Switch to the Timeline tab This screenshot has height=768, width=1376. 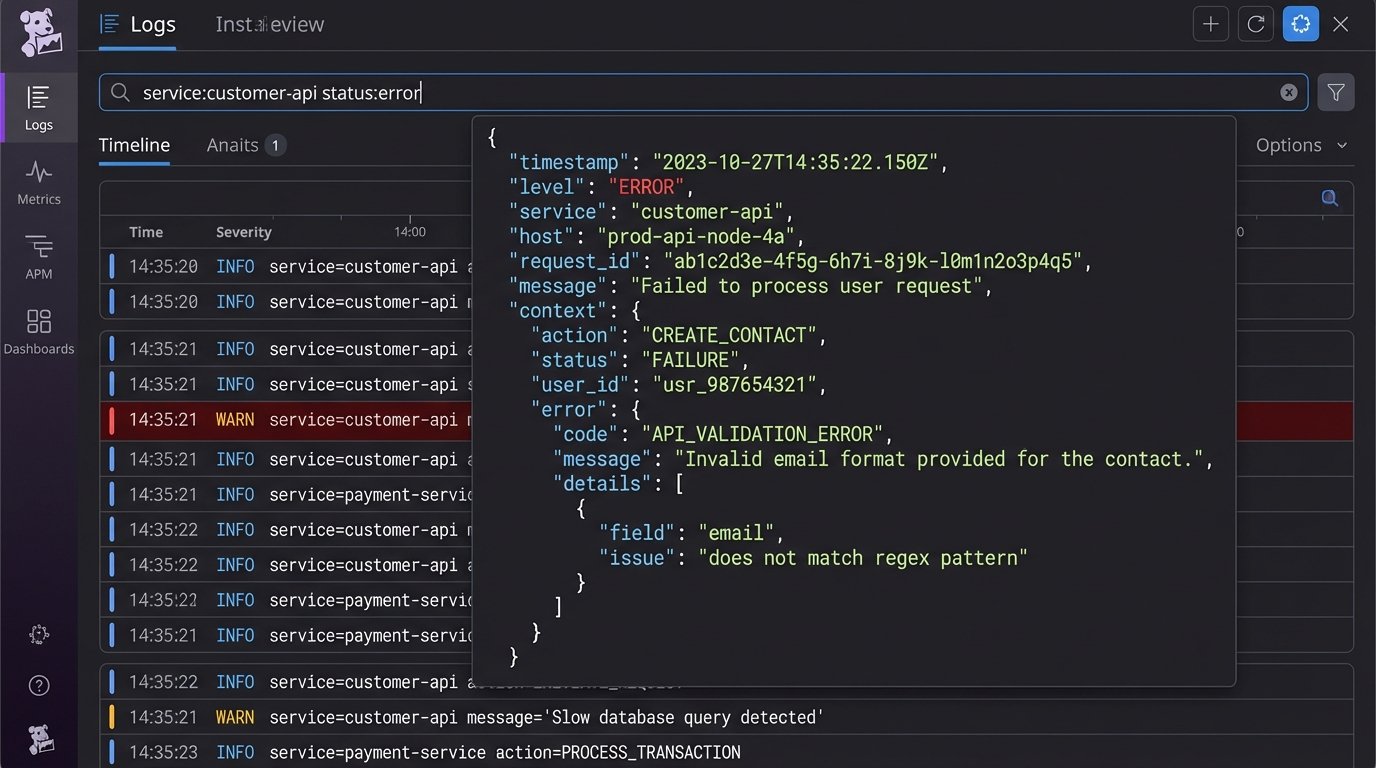point(134,145)
